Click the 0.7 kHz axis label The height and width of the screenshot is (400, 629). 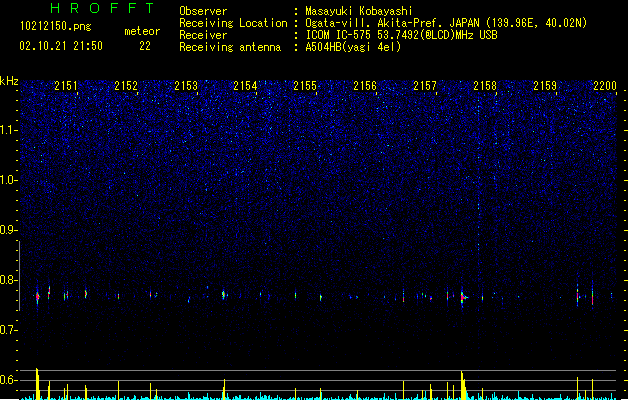pos(8,330)
